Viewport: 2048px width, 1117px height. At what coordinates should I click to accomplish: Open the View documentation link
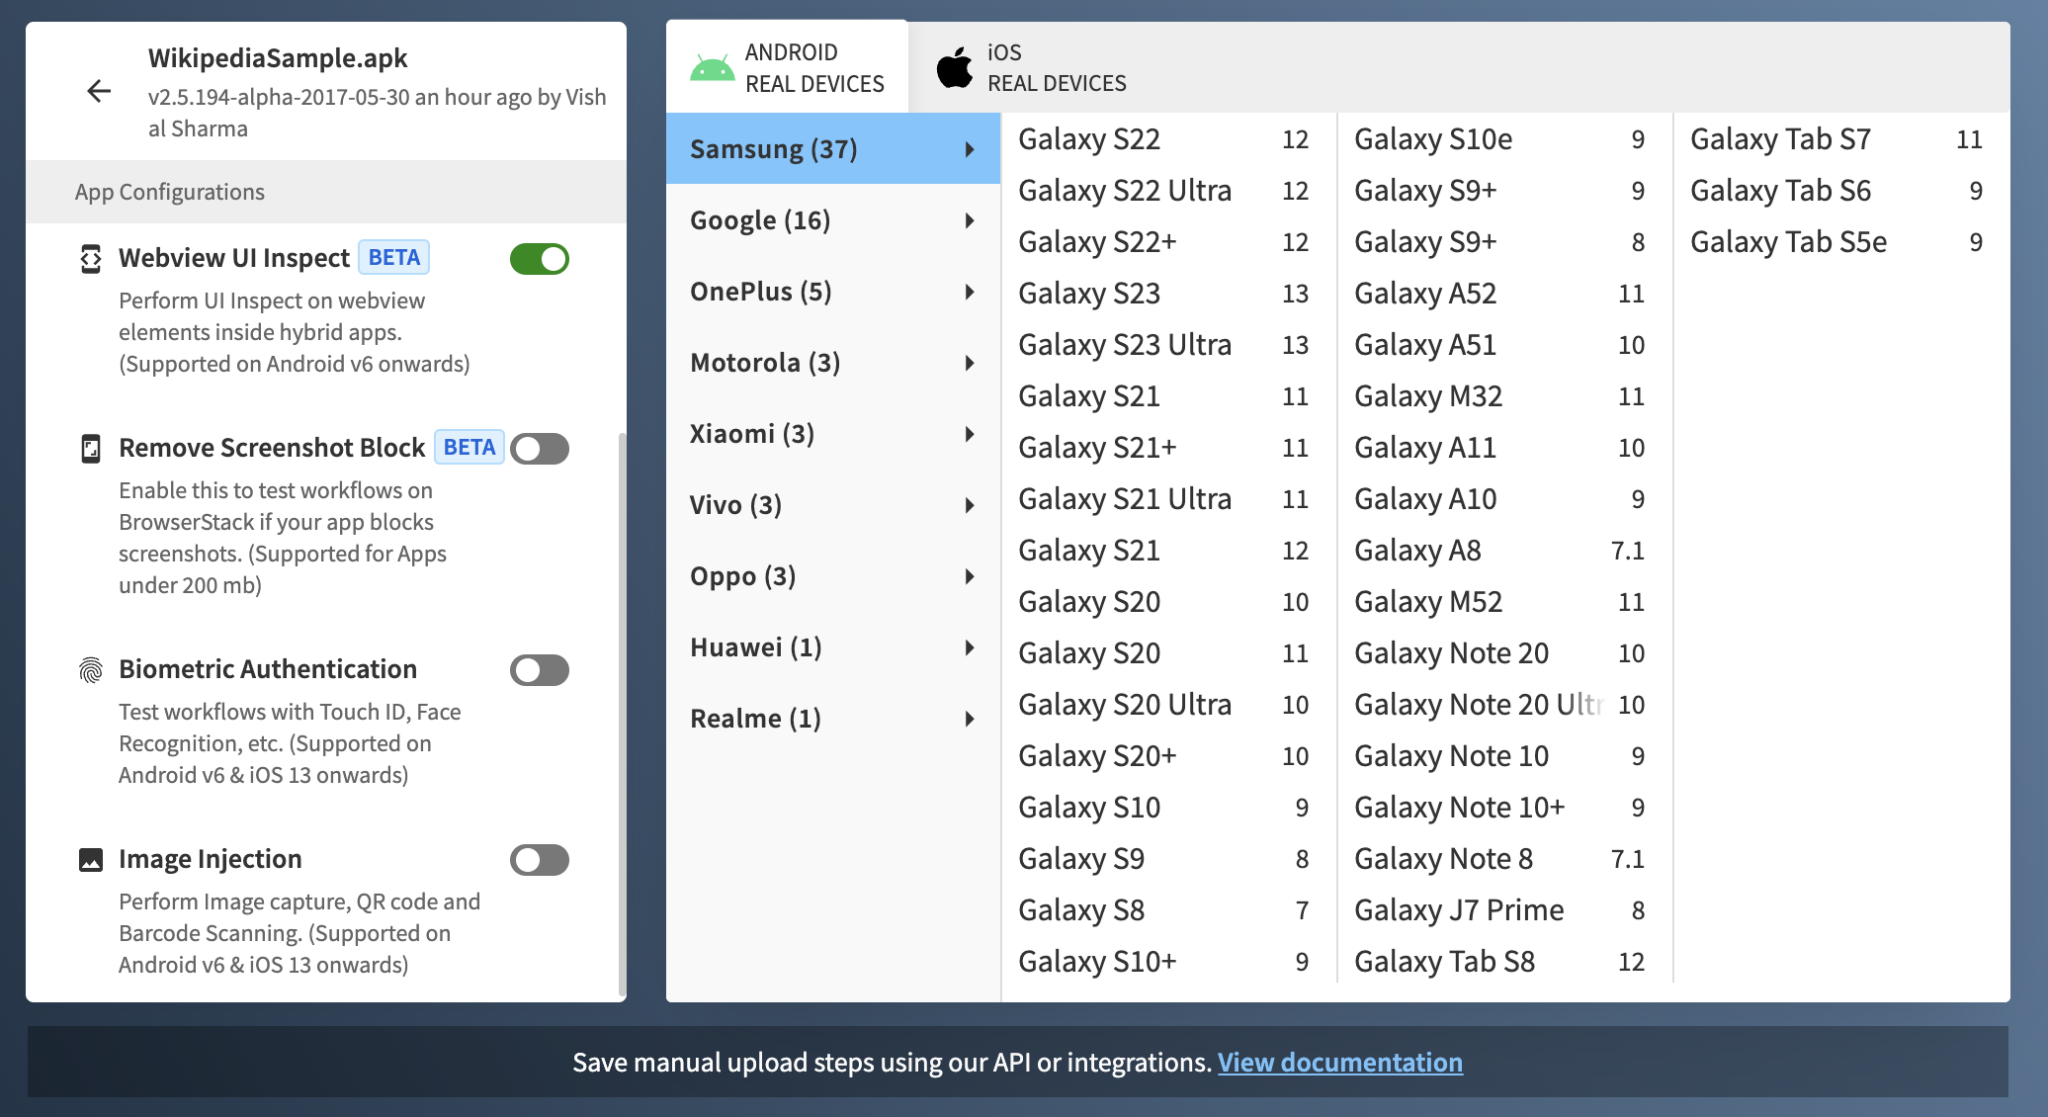tap(1342, 1062)
